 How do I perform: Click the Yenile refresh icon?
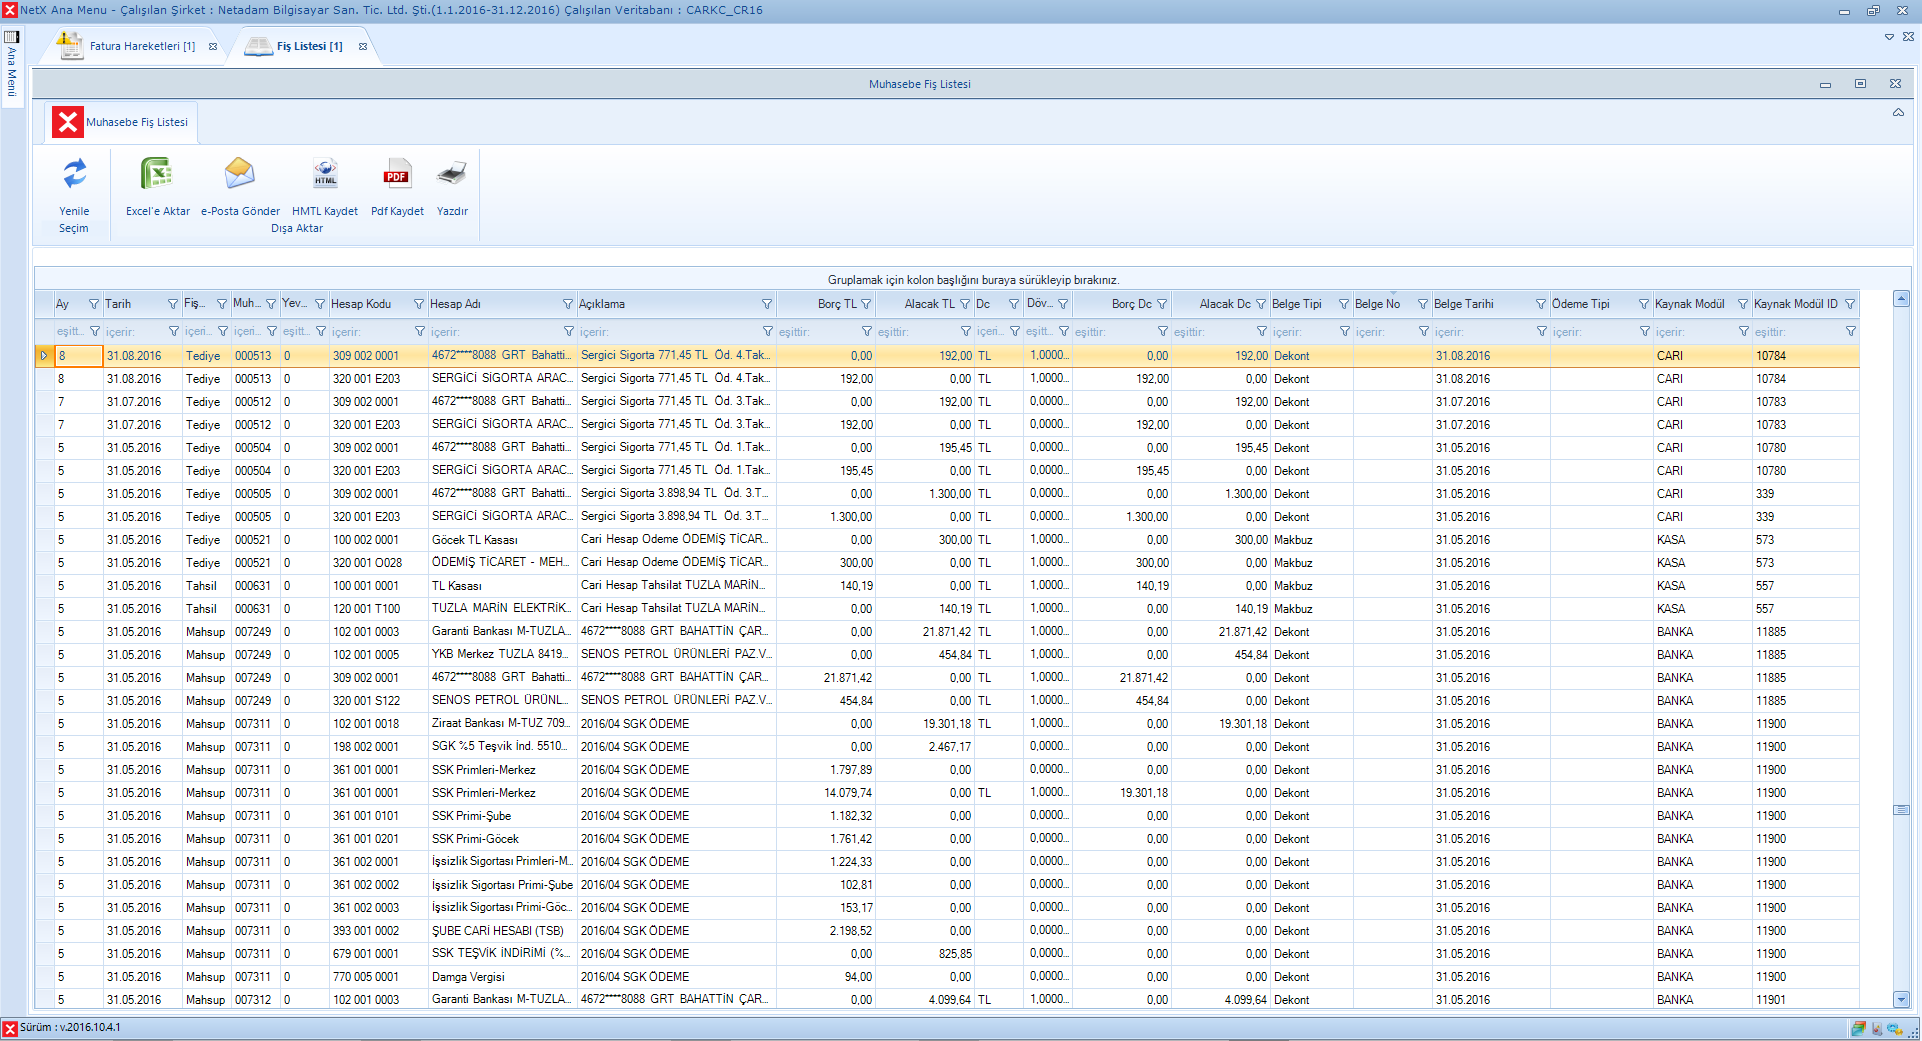point(74,175)
